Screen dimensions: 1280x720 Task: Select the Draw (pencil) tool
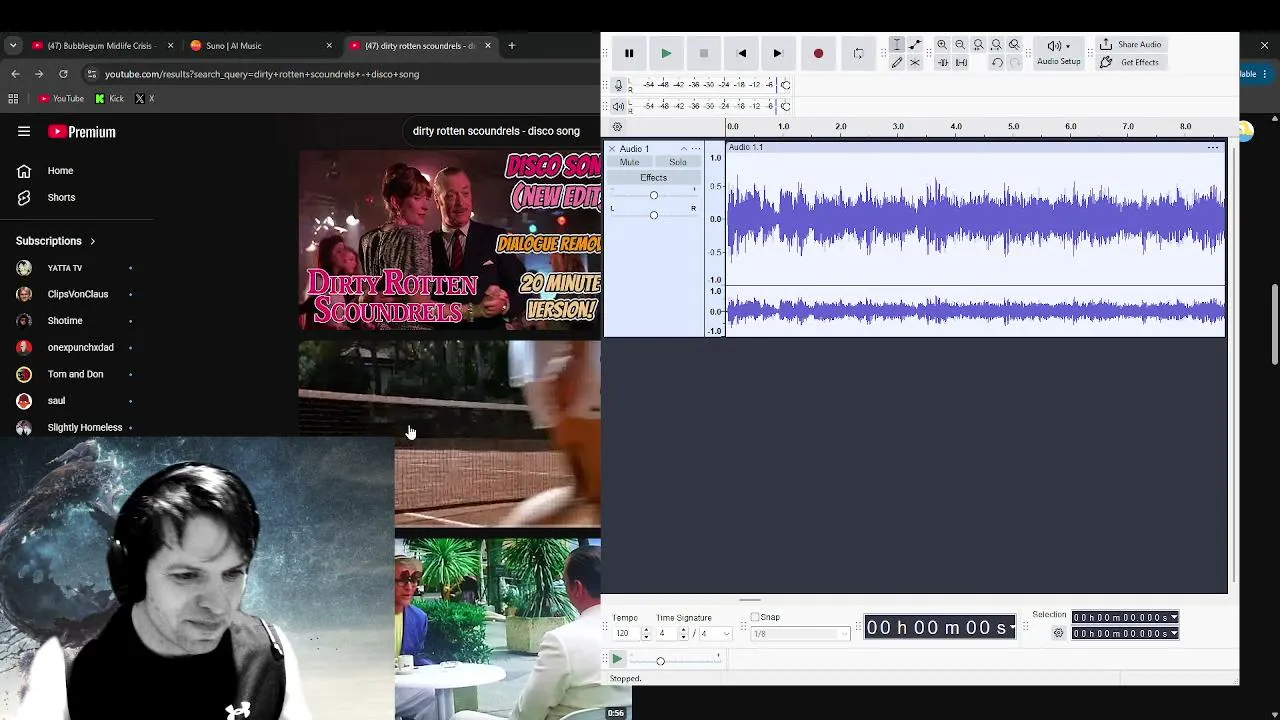pyautogui.click(x=897, y=63)
